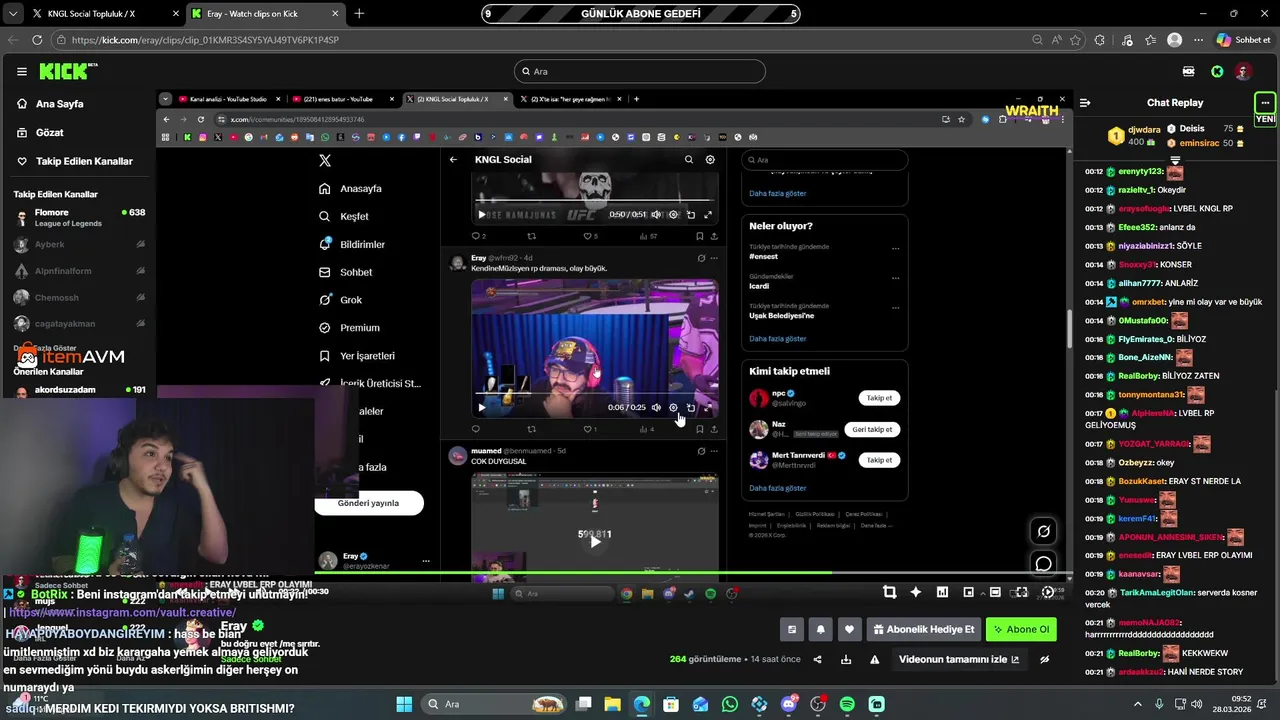This screenshot has height=720, width=1280.
Task: Open Spotify from the taskbar
Action: pyautogui.click(x=847, y=704)
